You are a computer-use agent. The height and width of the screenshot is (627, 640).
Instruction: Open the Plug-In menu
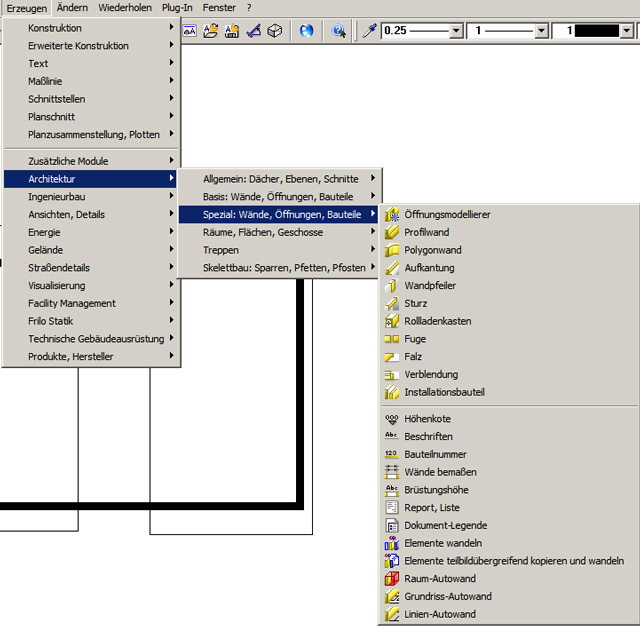pos(177,7)
